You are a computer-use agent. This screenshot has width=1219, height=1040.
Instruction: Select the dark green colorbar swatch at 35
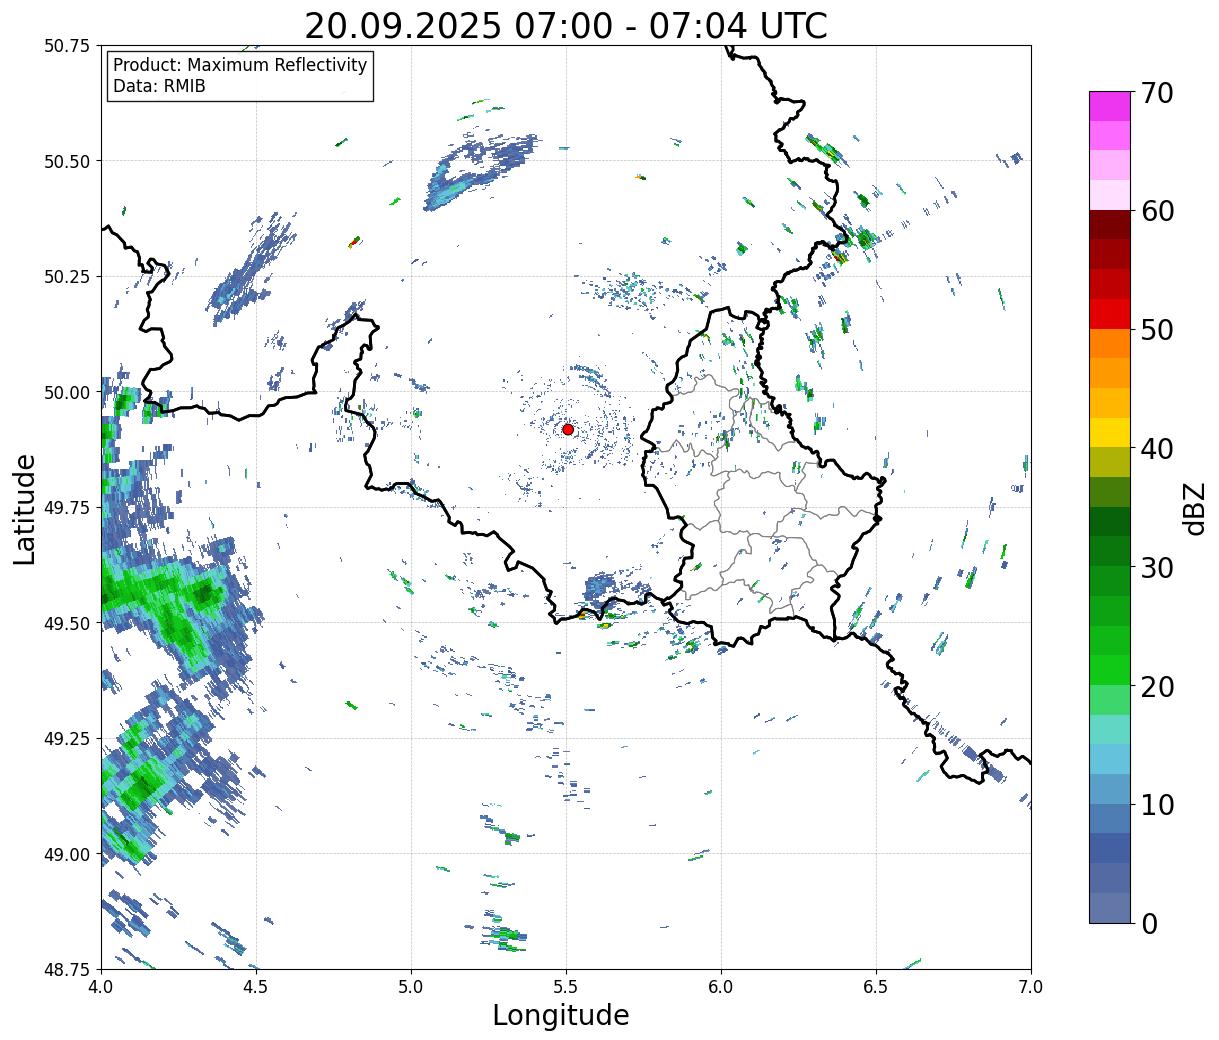(x=1110, y=521)
